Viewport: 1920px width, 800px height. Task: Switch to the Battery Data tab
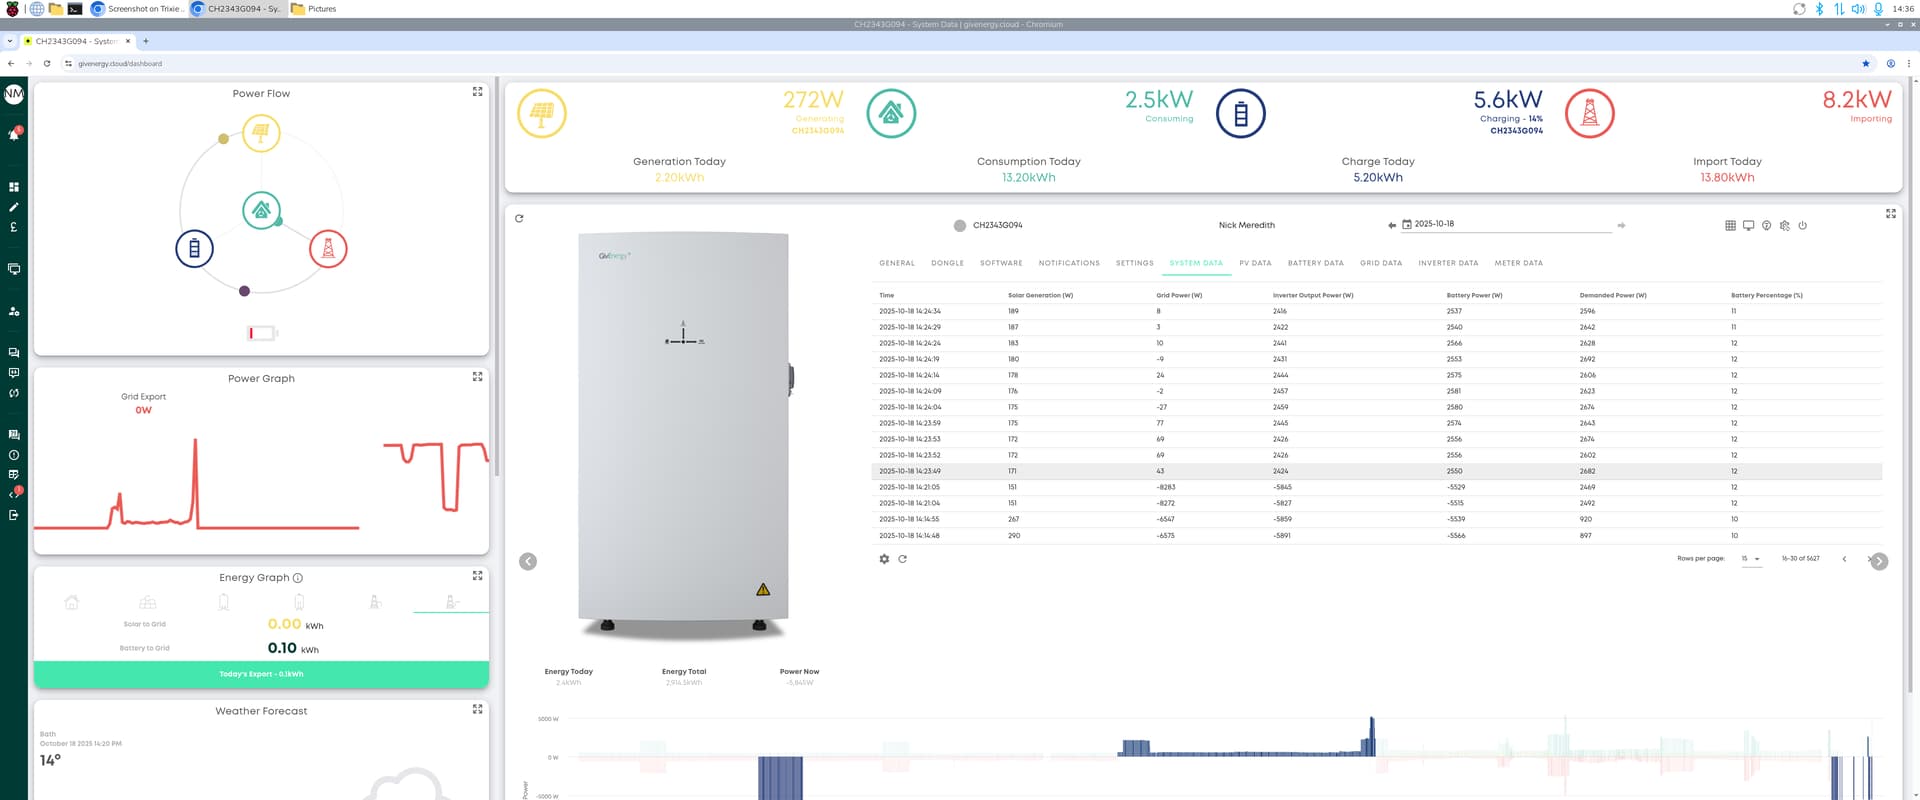1315,263
